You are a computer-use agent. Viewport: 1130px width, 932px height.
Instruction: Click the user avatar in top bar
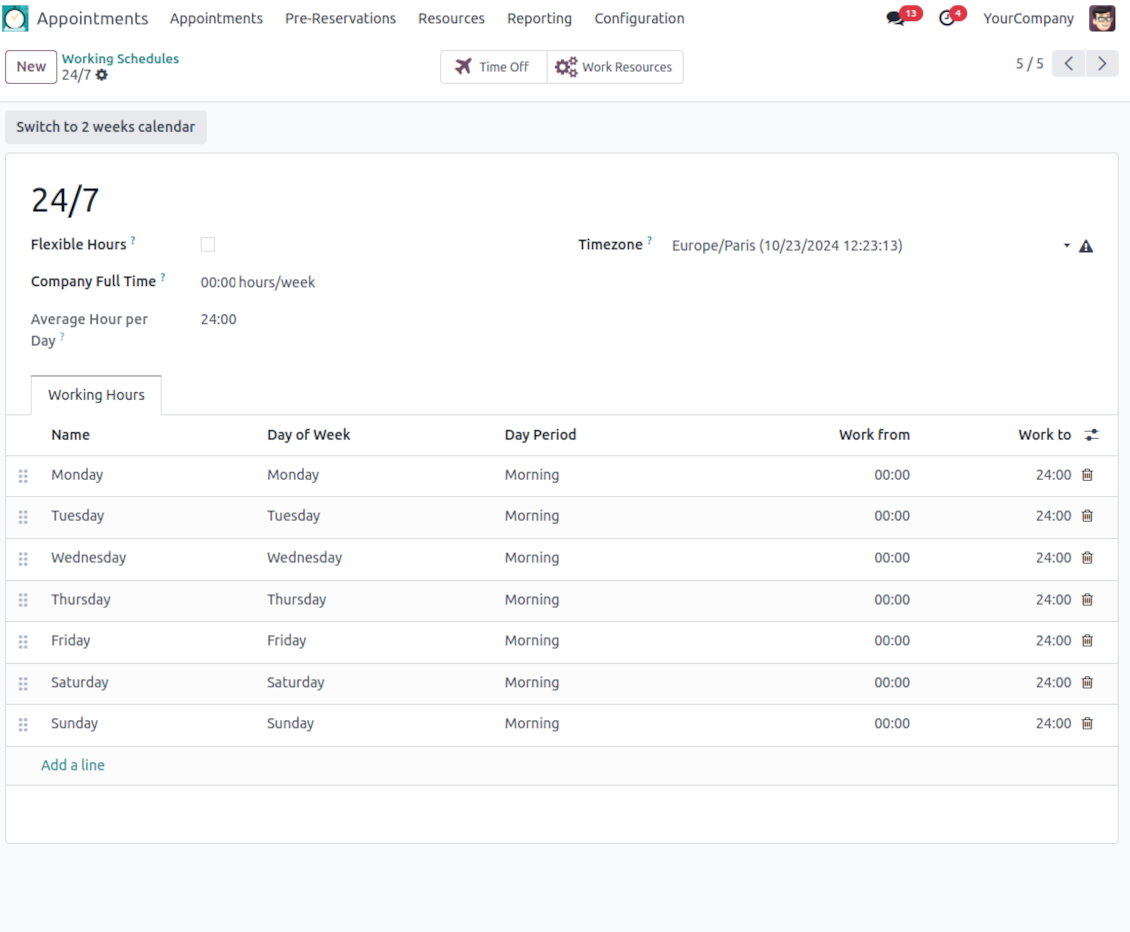(1102, 18)
